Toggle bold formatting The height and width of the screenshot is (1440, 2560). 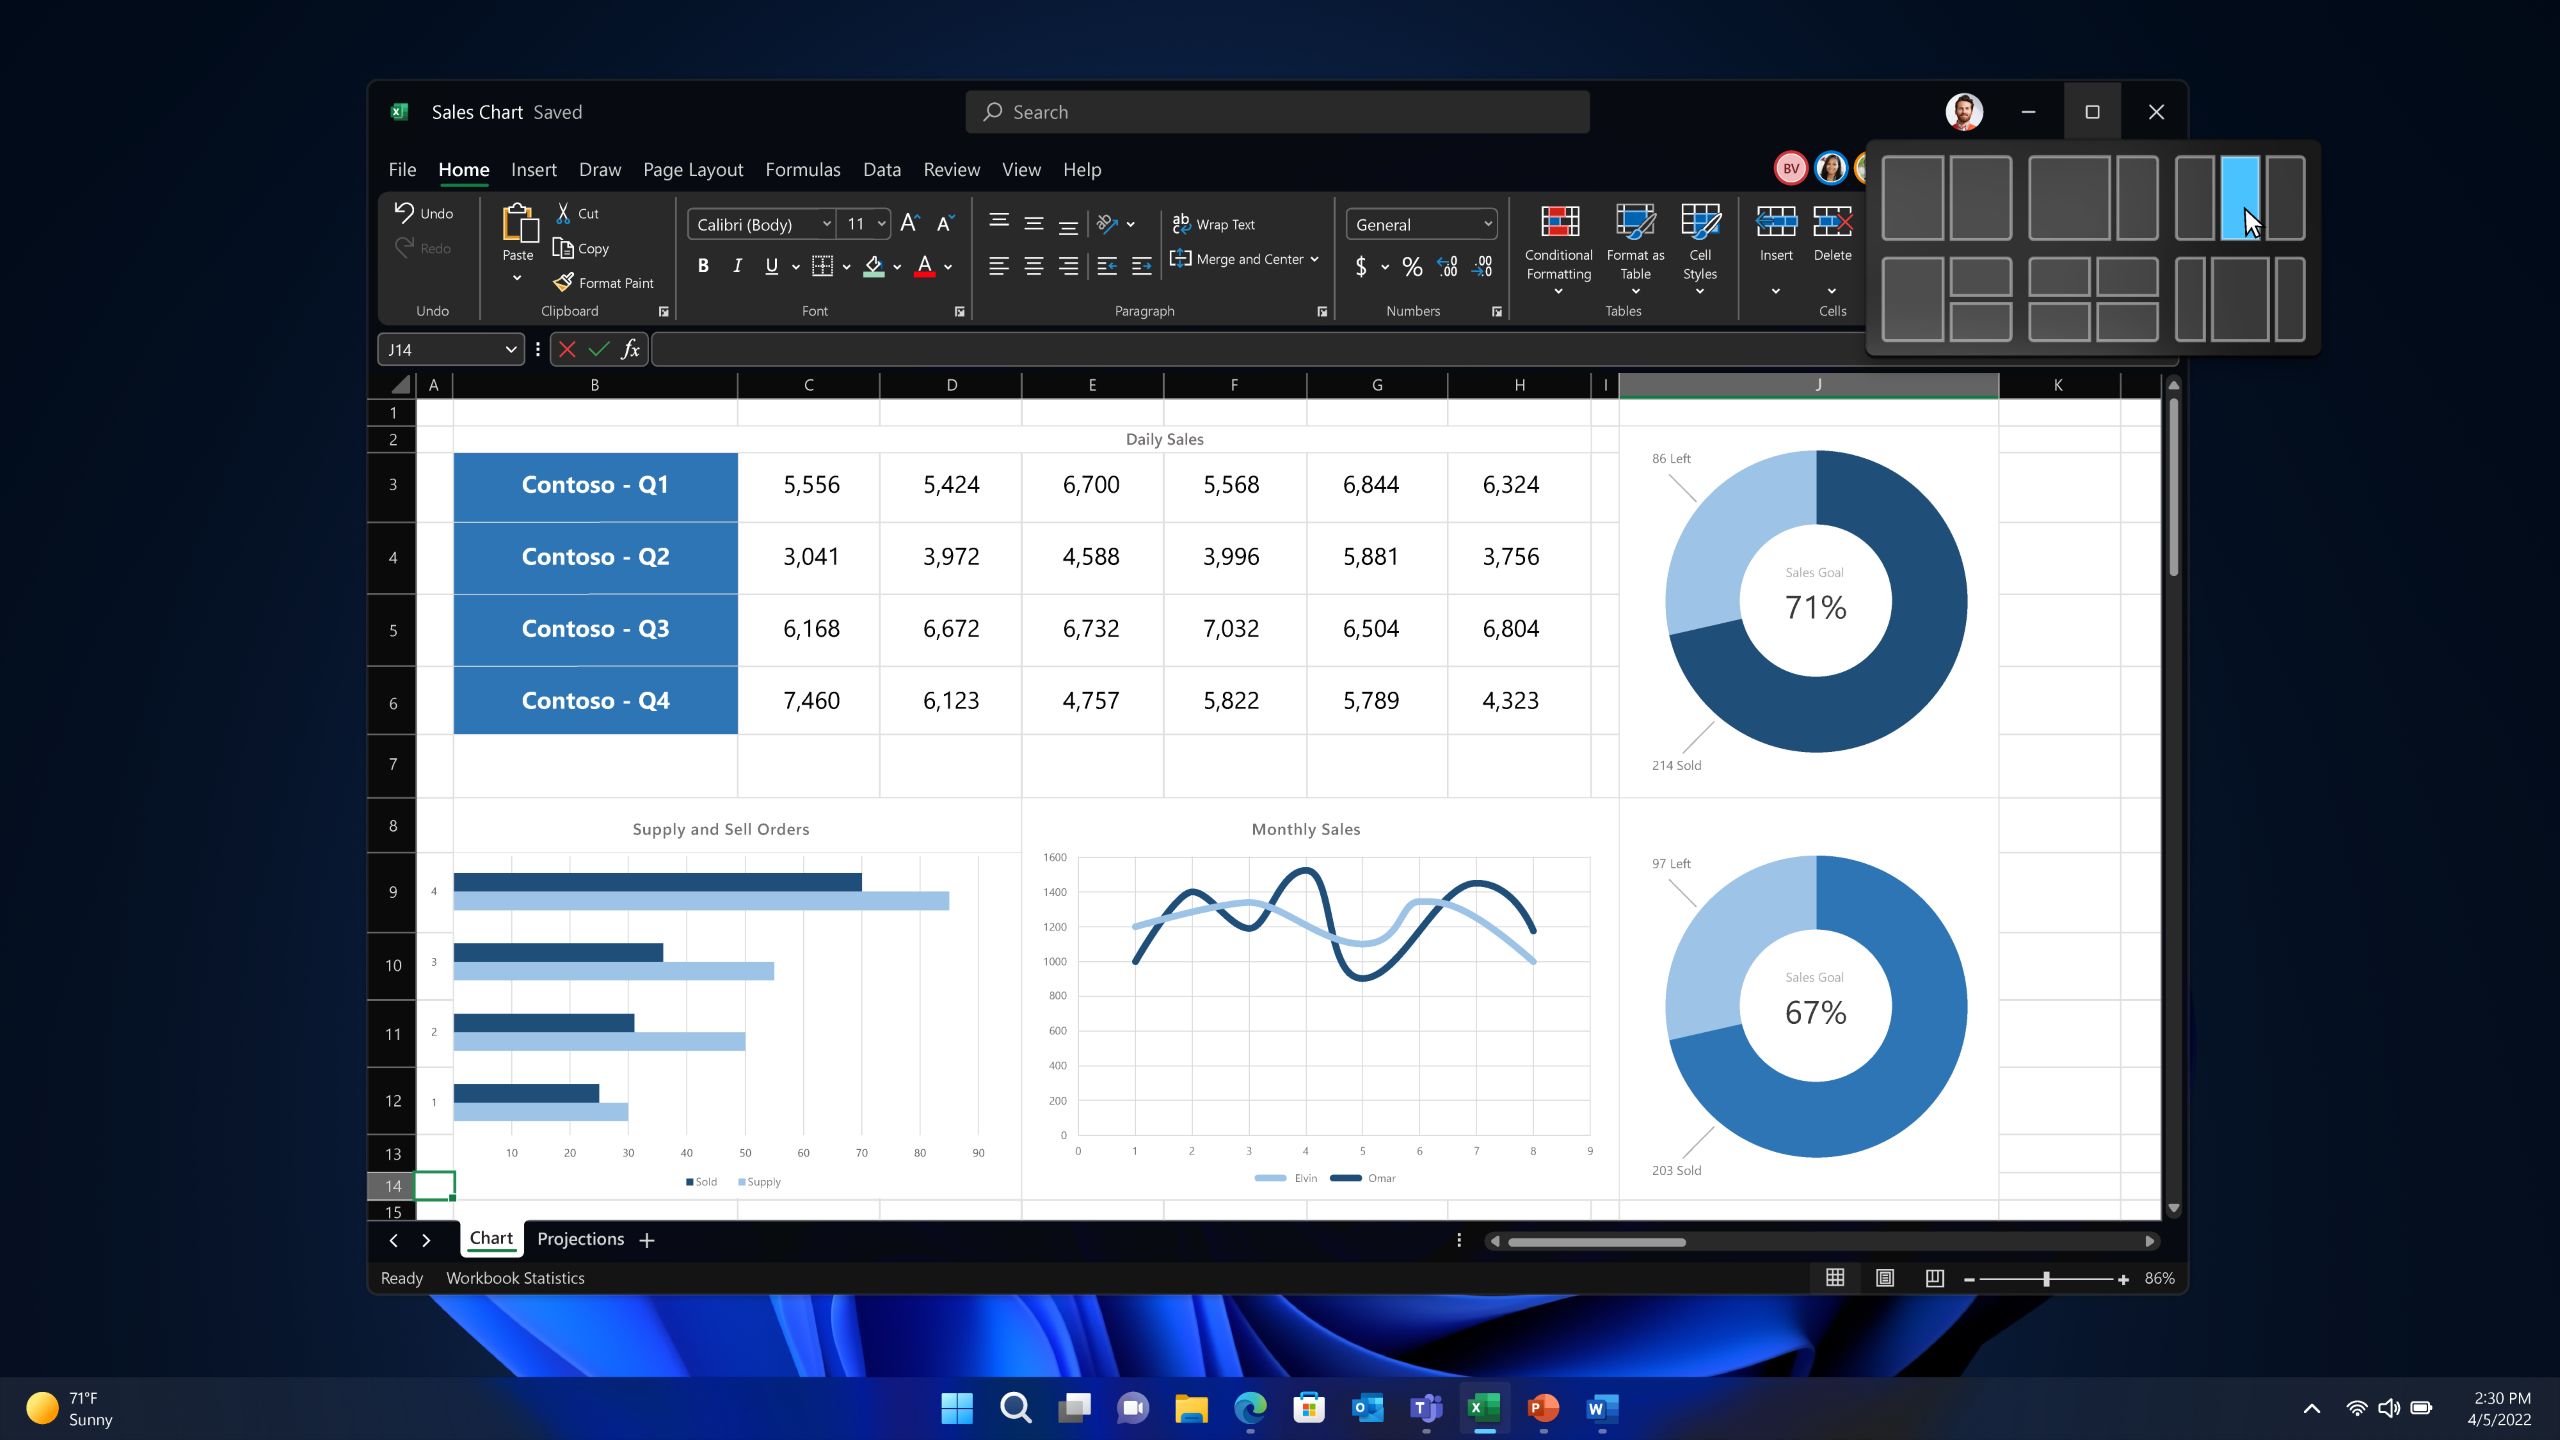[x=703, y=265]
